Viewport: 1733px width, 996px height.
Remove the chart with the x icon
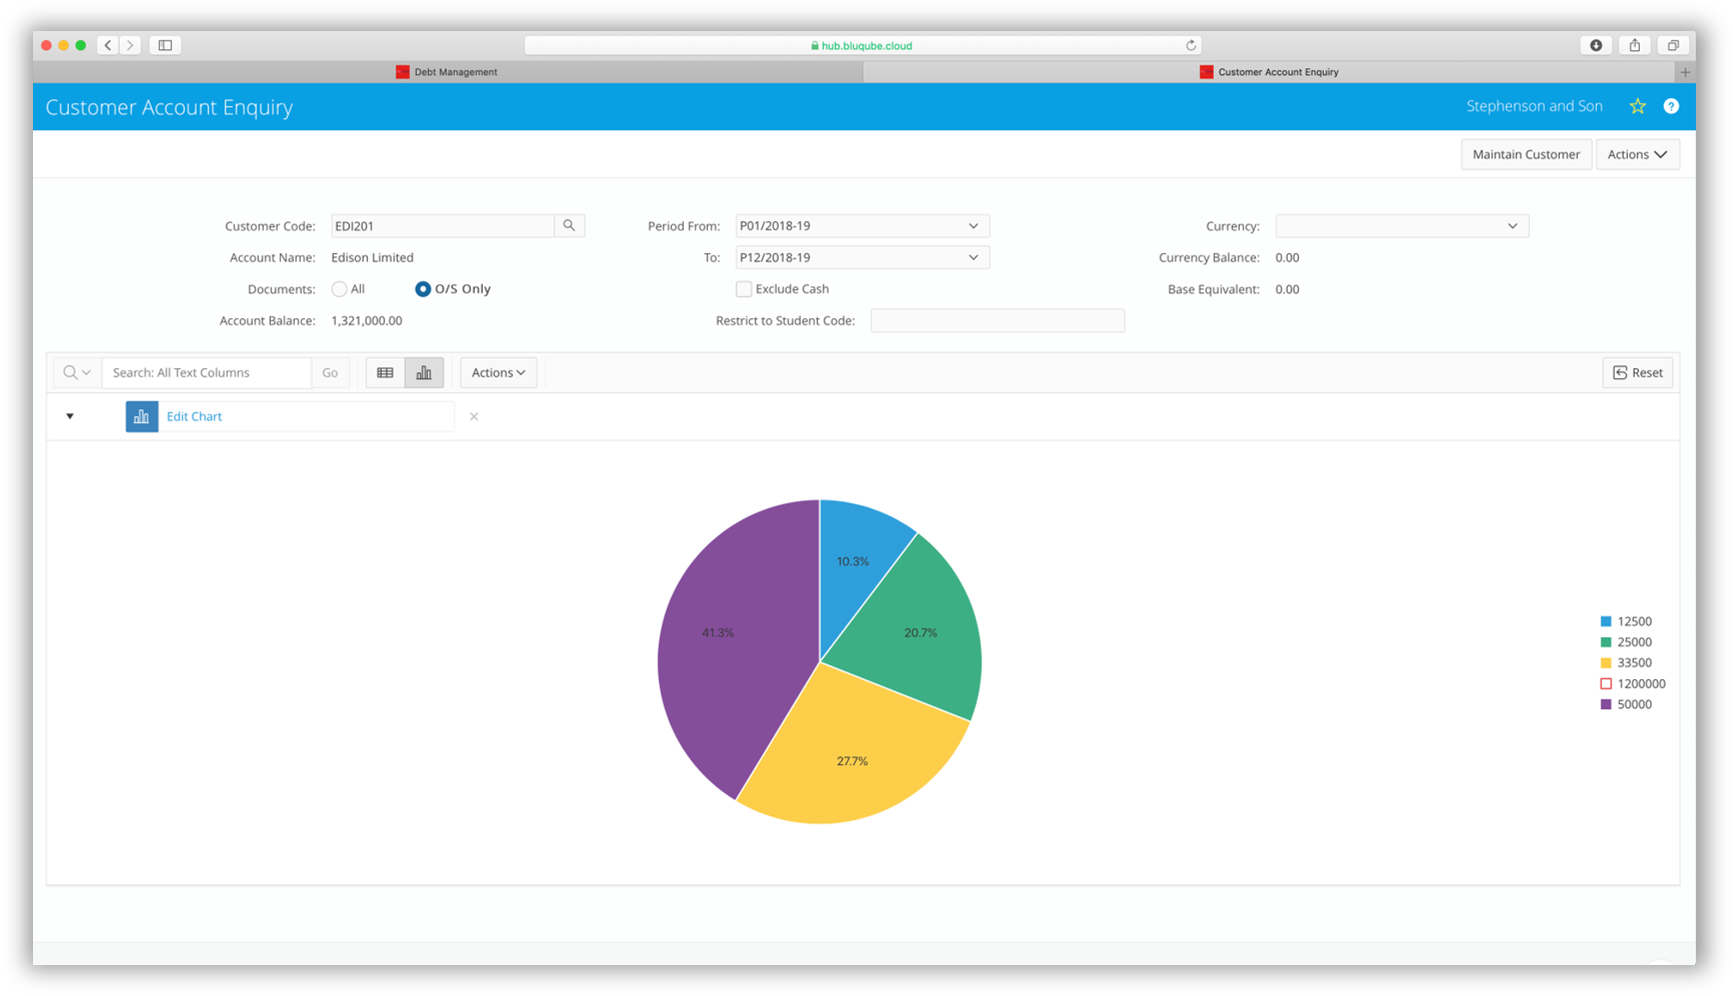coord(474,416)
